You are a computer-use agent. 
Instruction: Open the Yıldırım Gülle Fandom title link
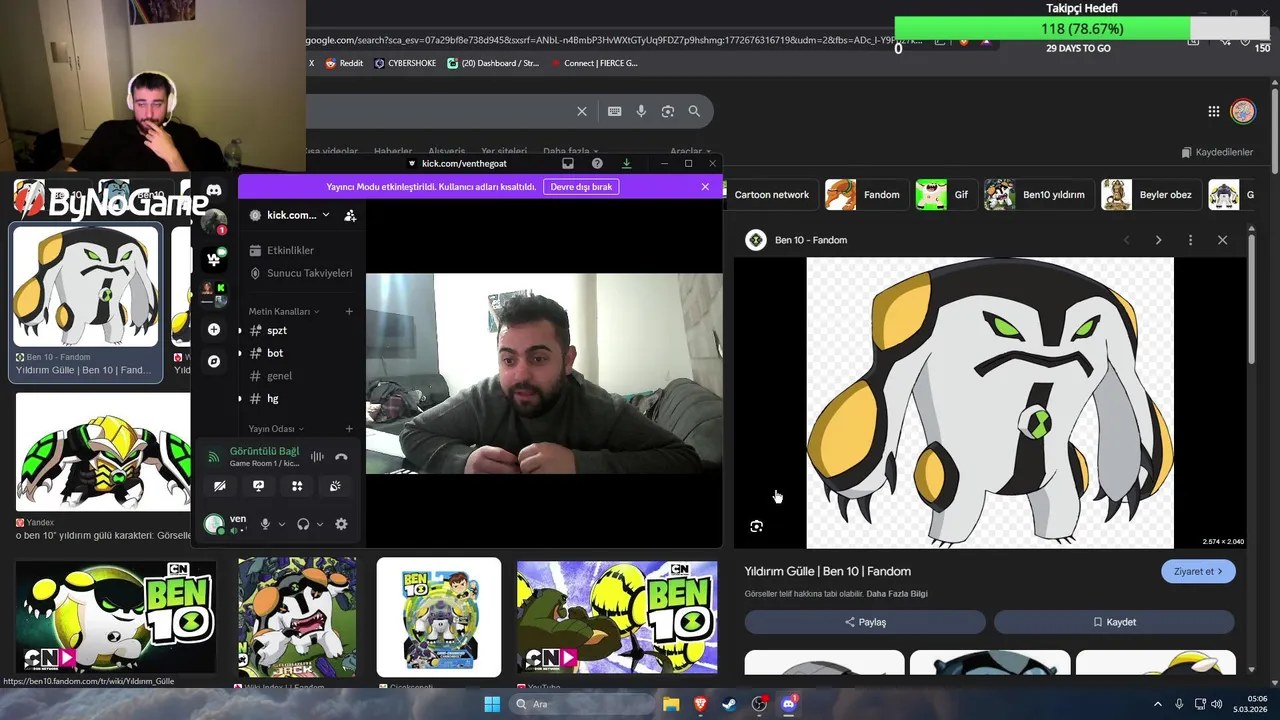[827, 571]
